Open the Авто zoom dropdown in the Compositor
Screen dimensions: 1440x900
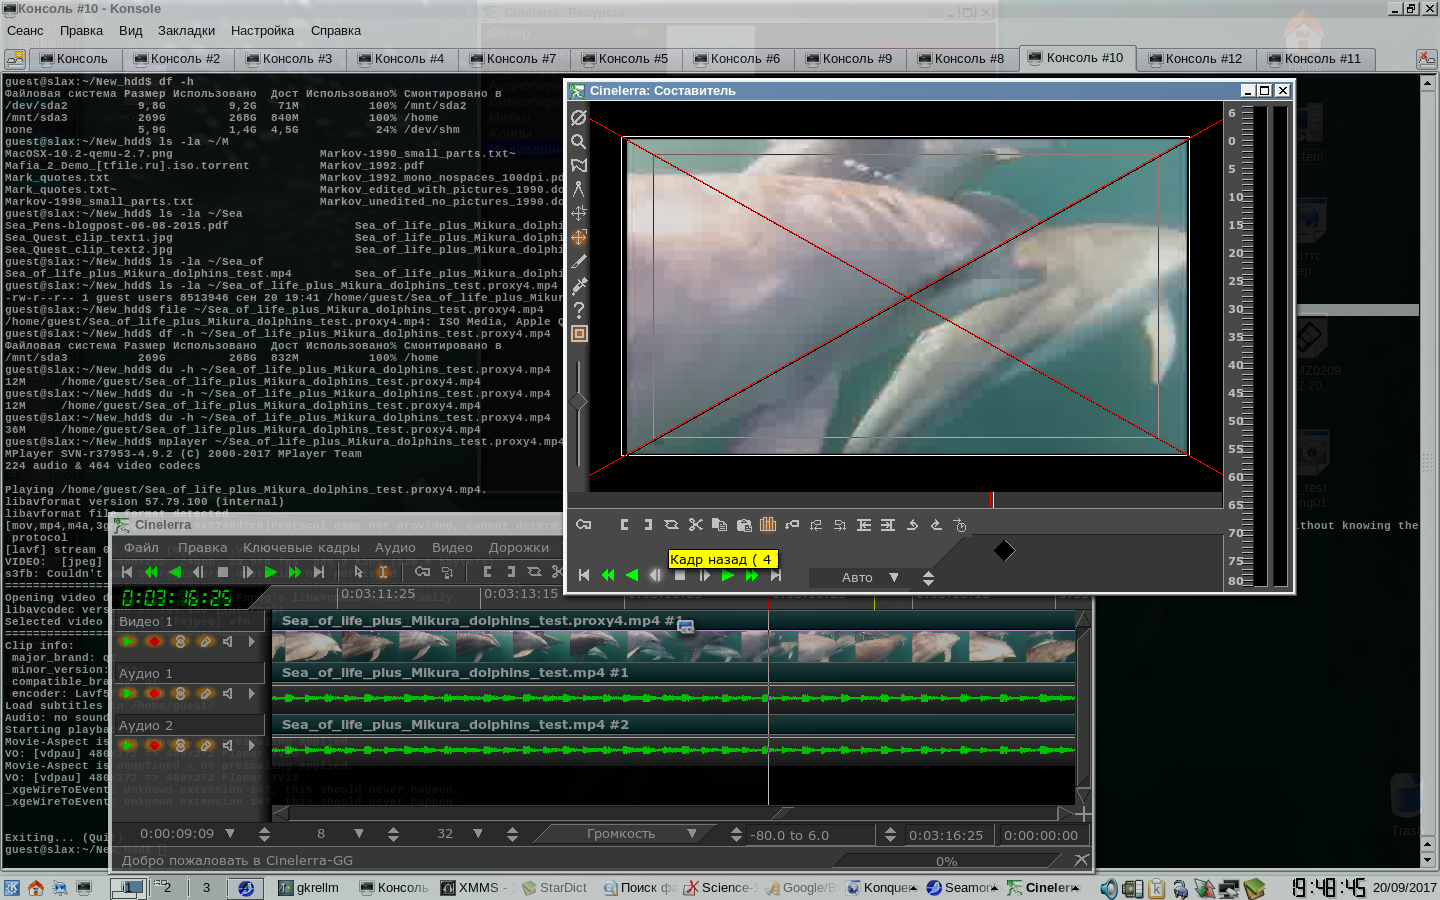pos(893,577)
